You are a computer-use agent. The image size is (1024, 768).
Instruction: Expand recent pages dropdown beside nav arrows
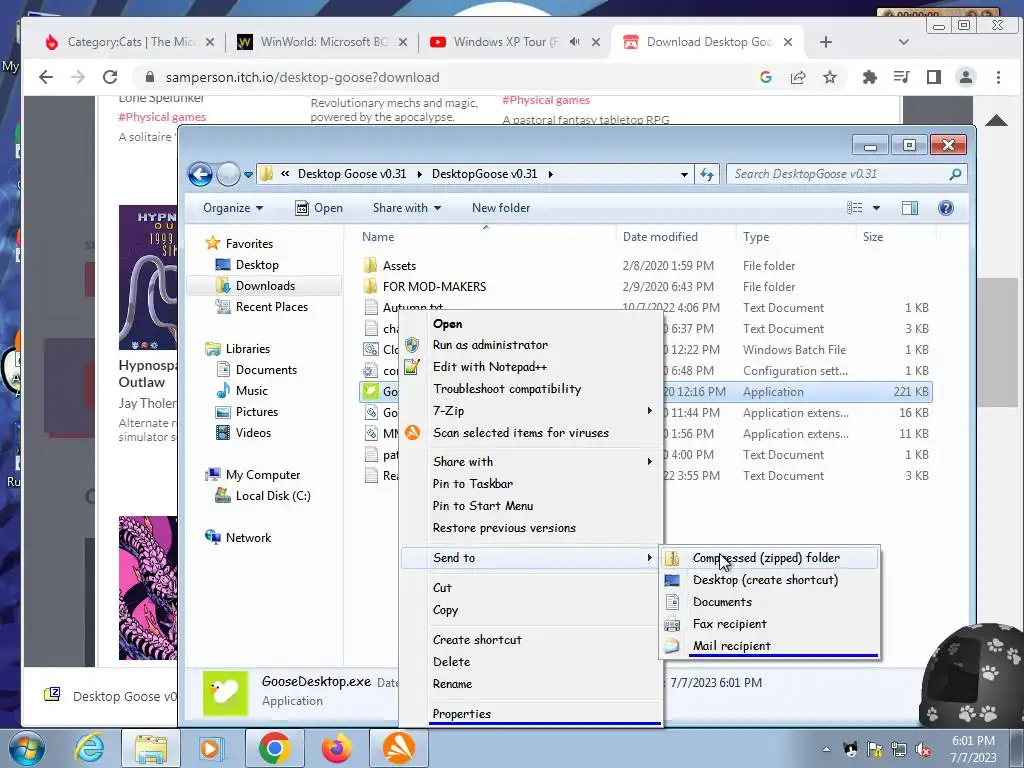point(248,174)
